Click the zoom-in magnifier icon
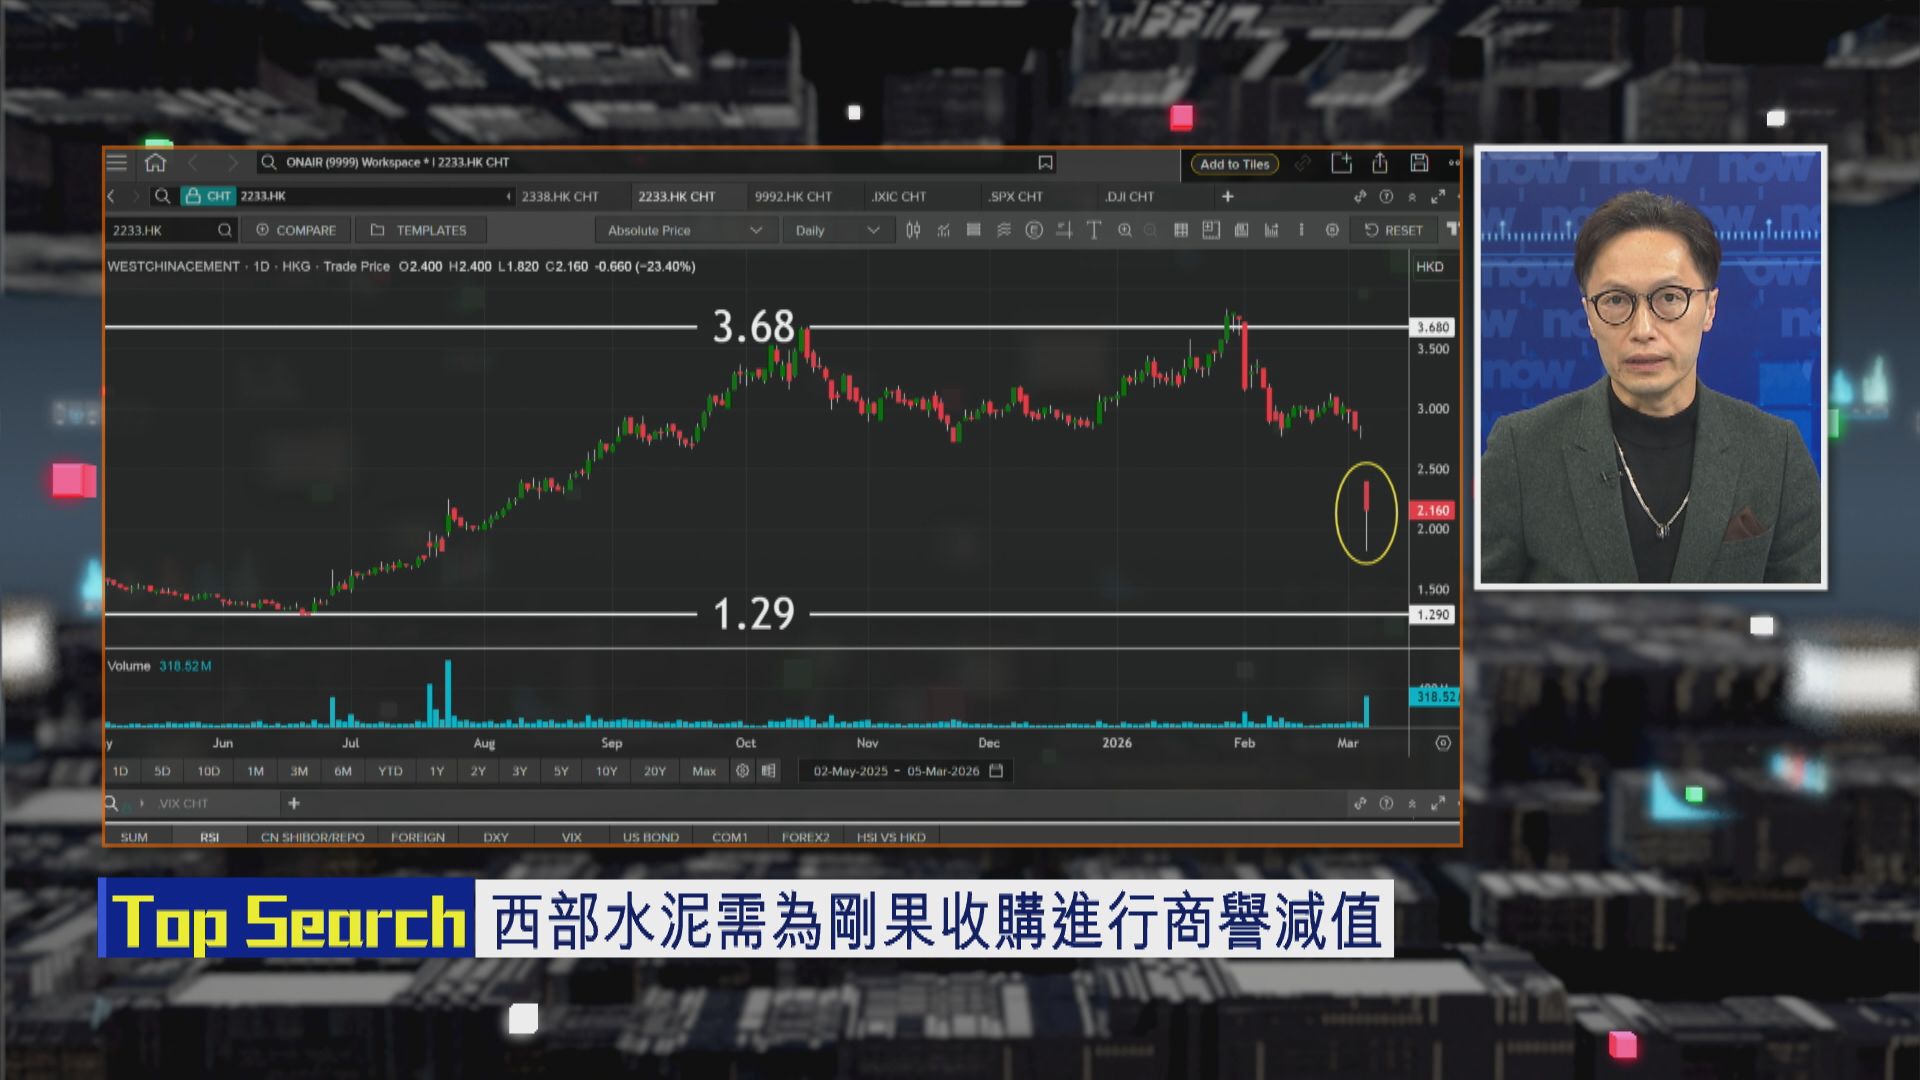The height and width of the screenshot is (1080, 1920). pos(1126,230)
